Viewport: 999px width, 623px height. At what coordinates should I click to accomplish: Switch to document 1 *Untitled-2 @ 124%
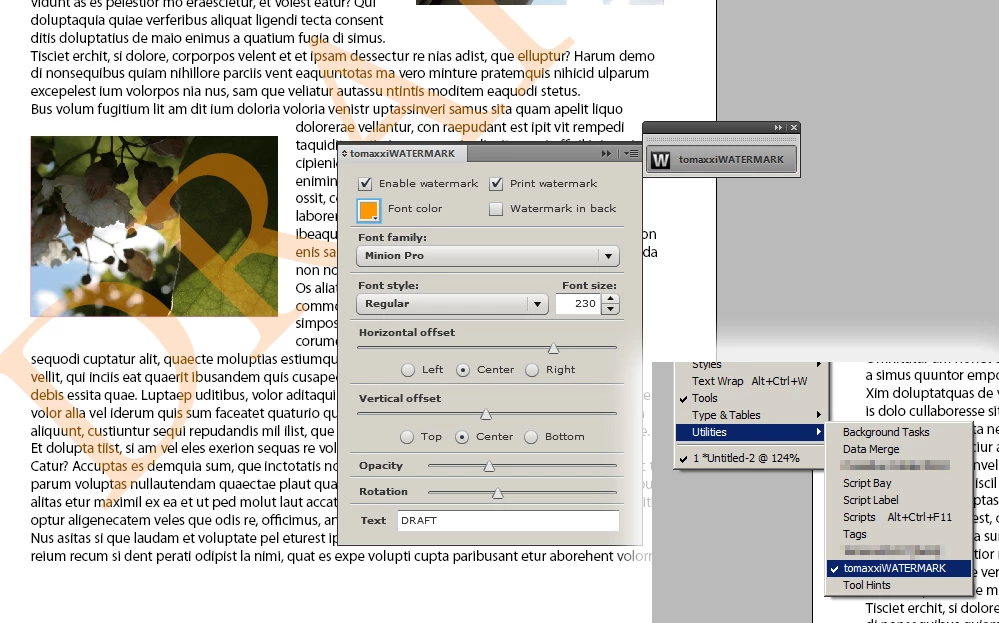(751, 458)
